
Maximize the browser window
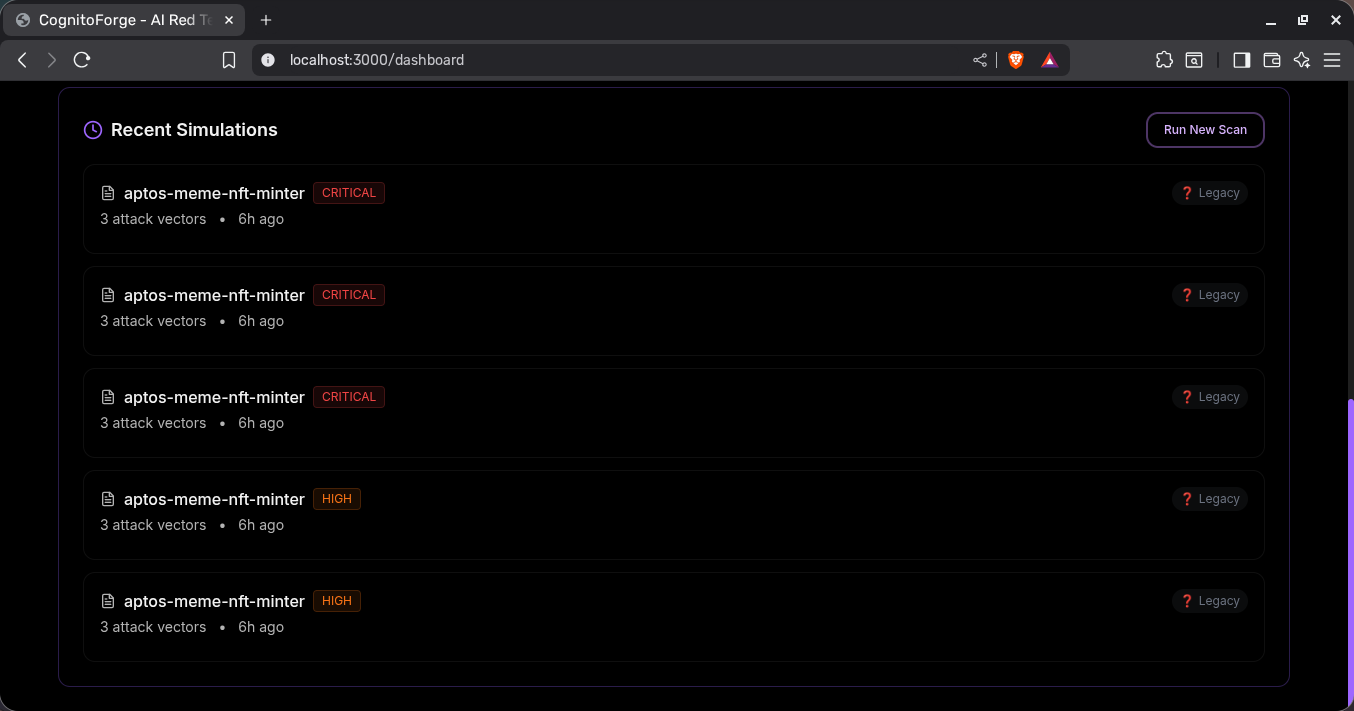point(1303,20)
